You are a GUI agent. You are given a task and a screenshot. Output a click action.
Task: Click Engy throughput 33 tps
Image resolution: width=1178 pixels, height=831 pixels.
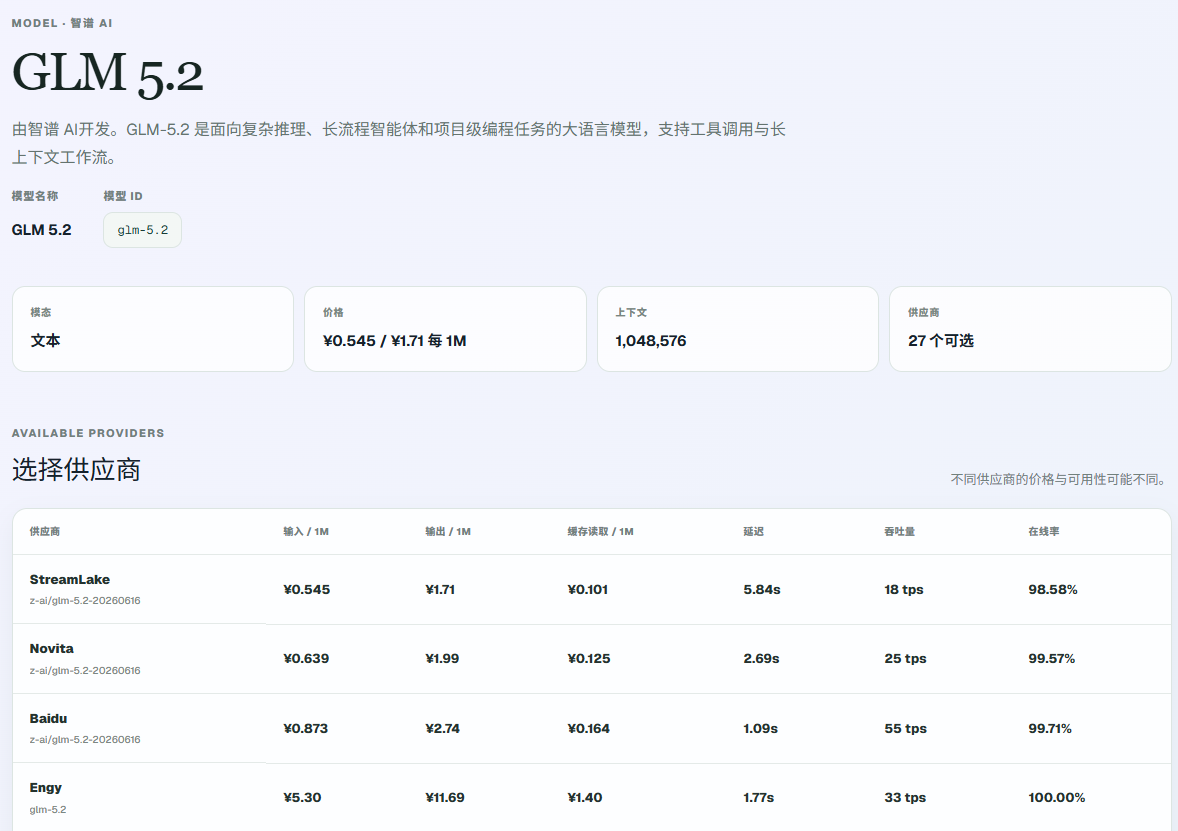tap(905, 798)
